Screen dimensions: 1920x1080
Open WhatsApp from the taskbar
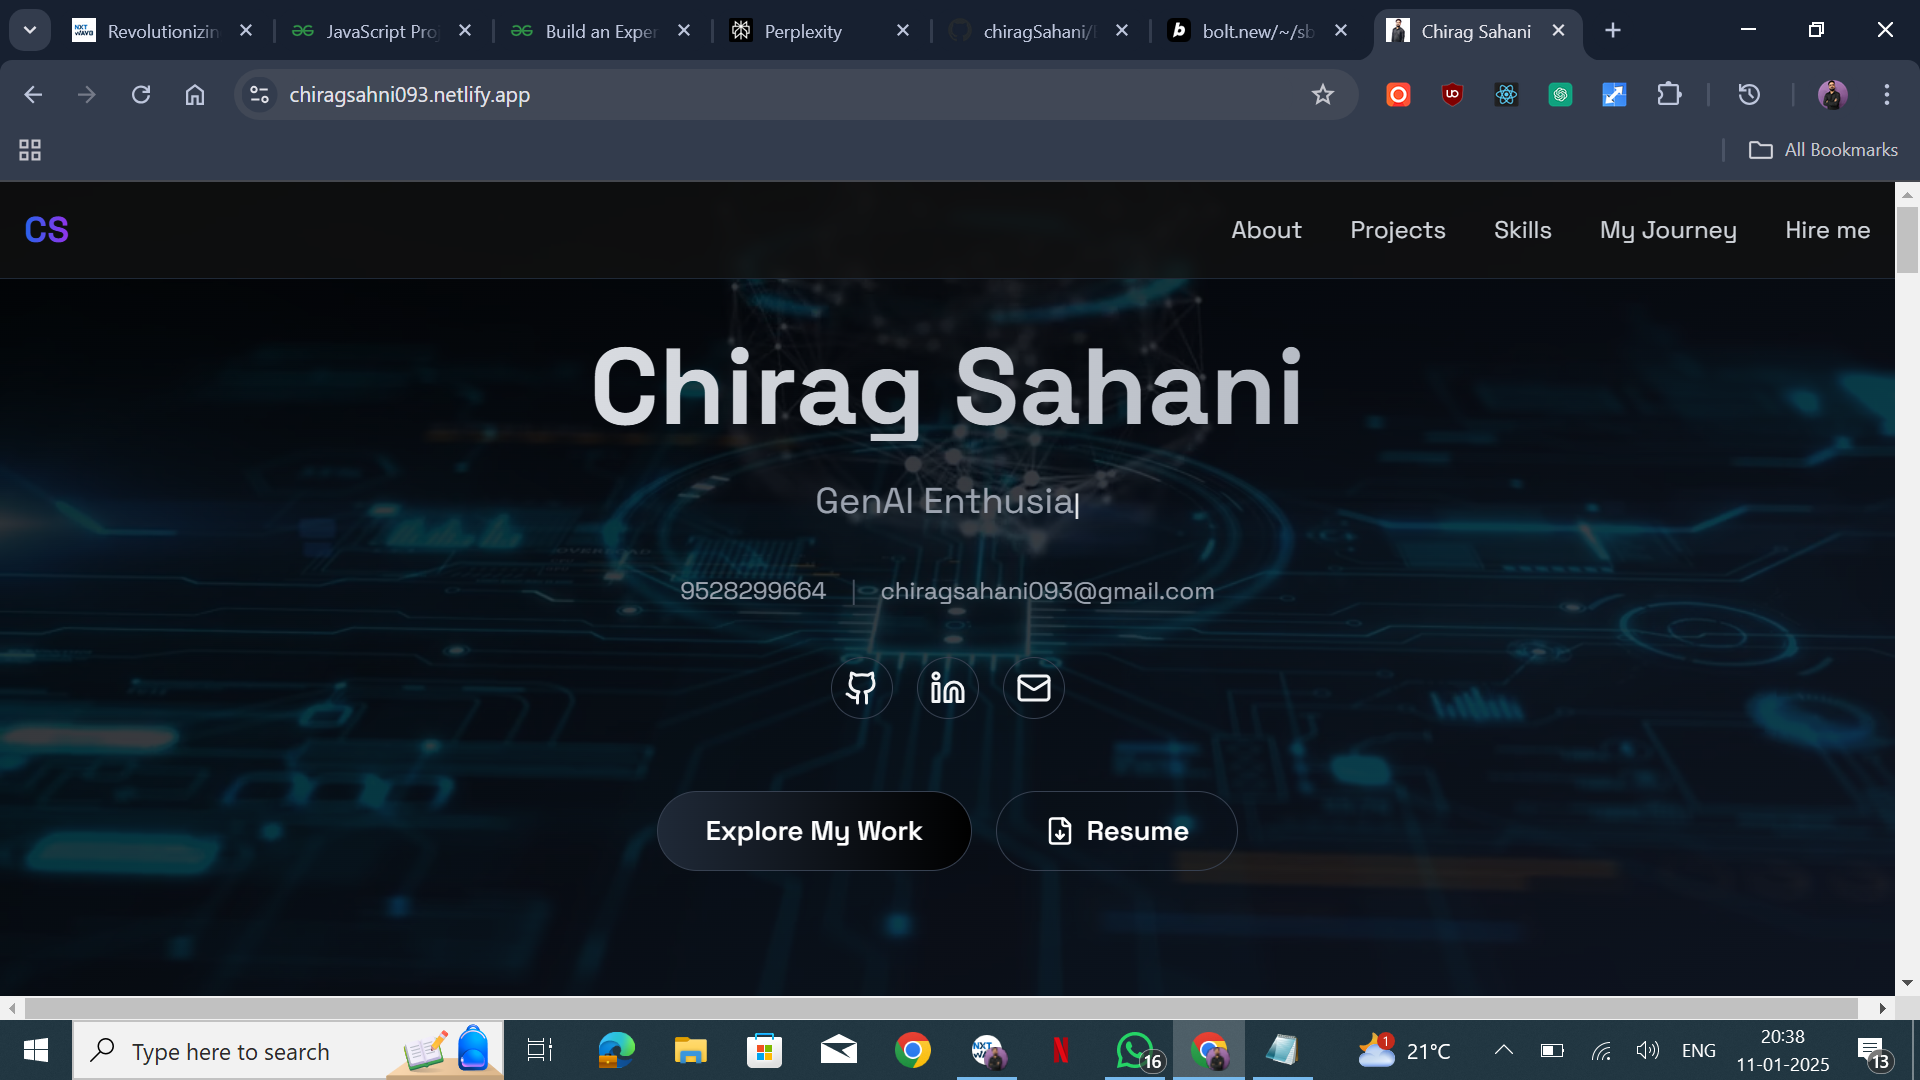(x=1135, y=1050)
